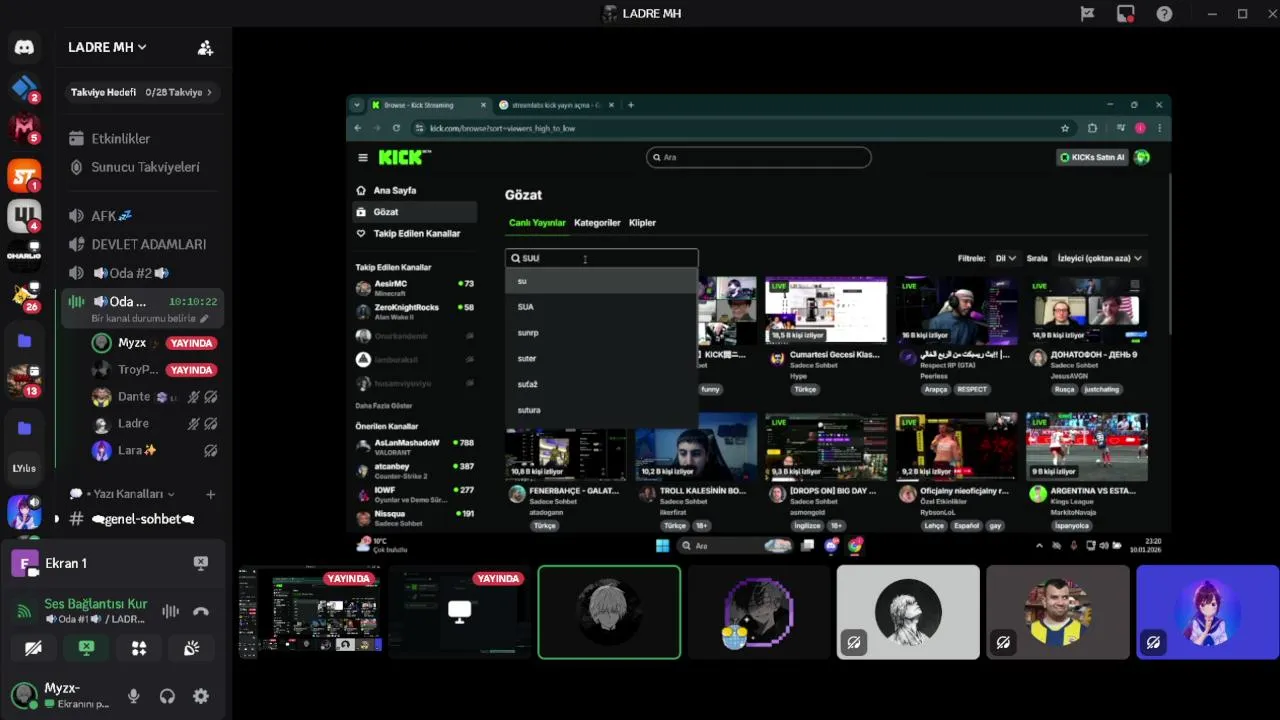Open the LYüs server icon
The image size is (1280, 720).
[x=24, y=468]
